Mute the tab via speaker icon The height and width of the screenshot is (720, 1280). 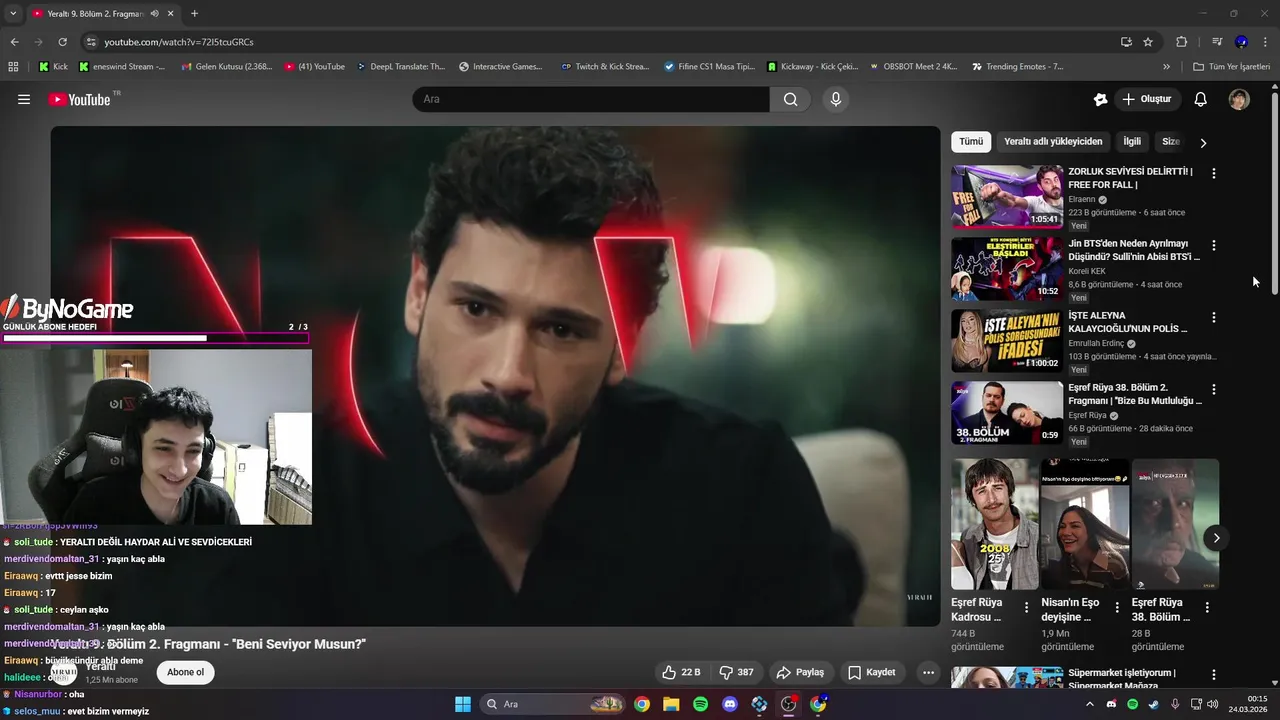[x=154, y=14]
